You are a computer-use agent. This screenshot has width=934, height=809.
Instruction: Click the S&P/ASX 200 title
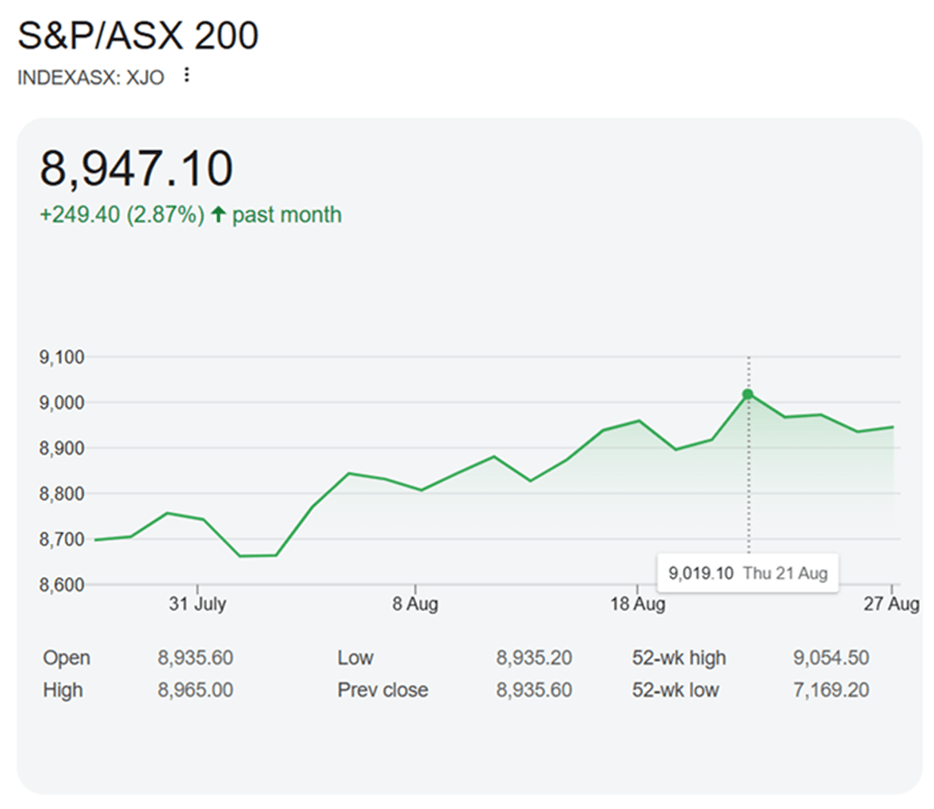point(138,35)
